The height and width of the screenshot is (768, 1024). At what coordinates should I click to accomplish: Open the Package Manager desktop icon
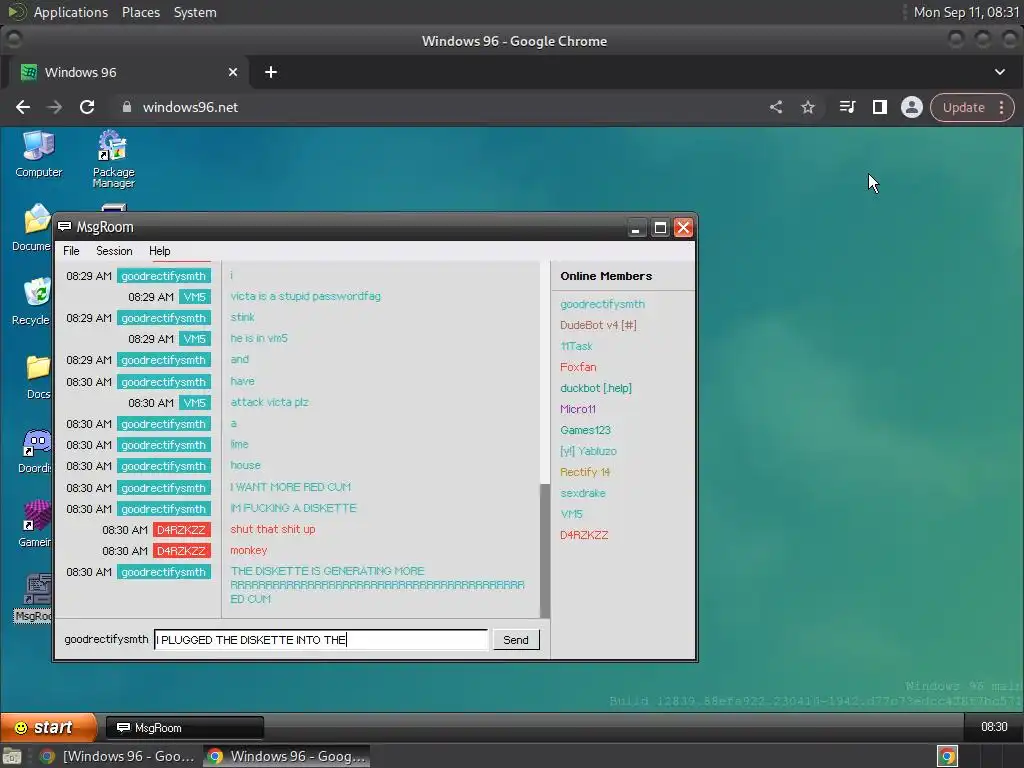click(x=114, y=159)
